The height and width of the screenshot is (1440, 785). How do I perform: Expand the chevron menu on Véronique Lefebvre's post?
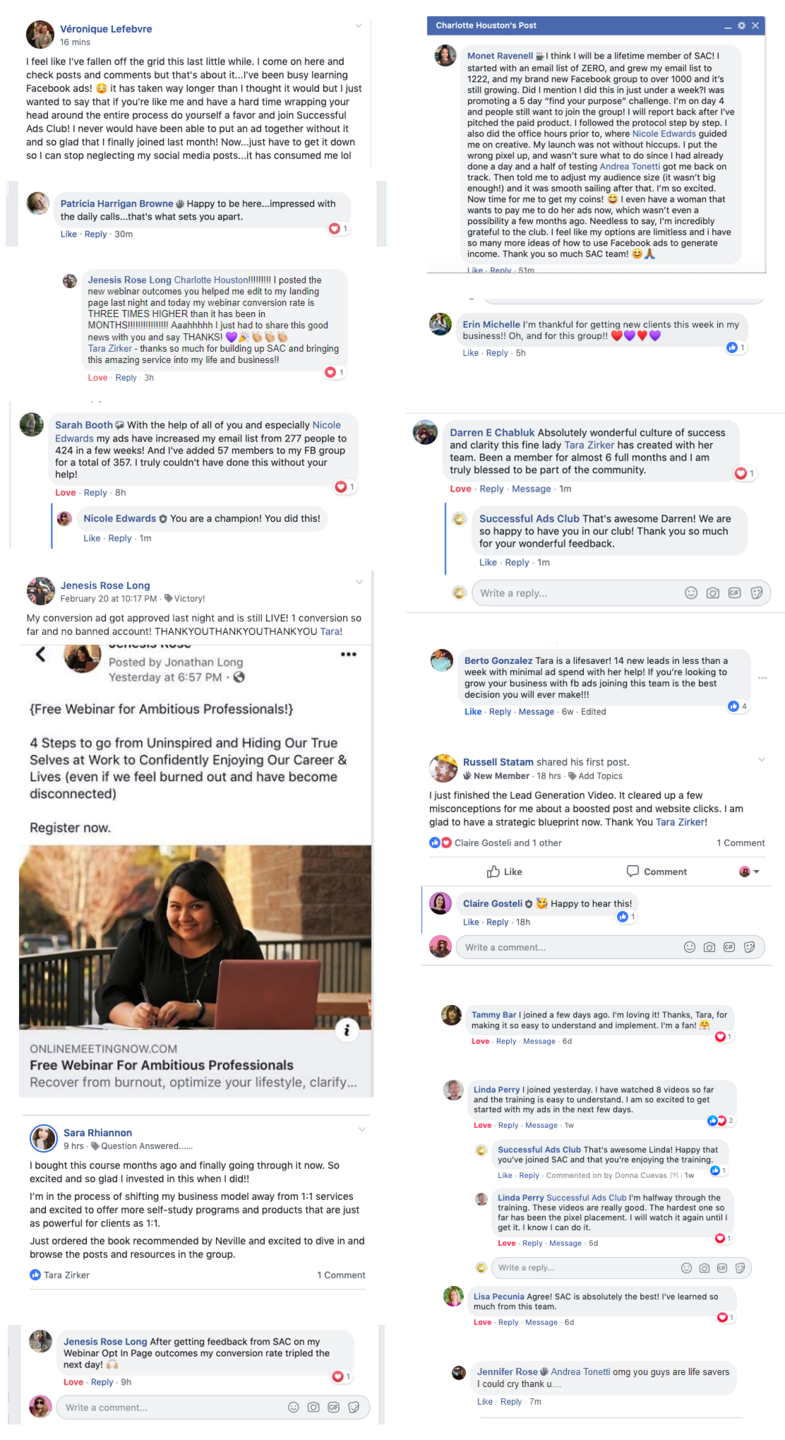pos(359,25)
